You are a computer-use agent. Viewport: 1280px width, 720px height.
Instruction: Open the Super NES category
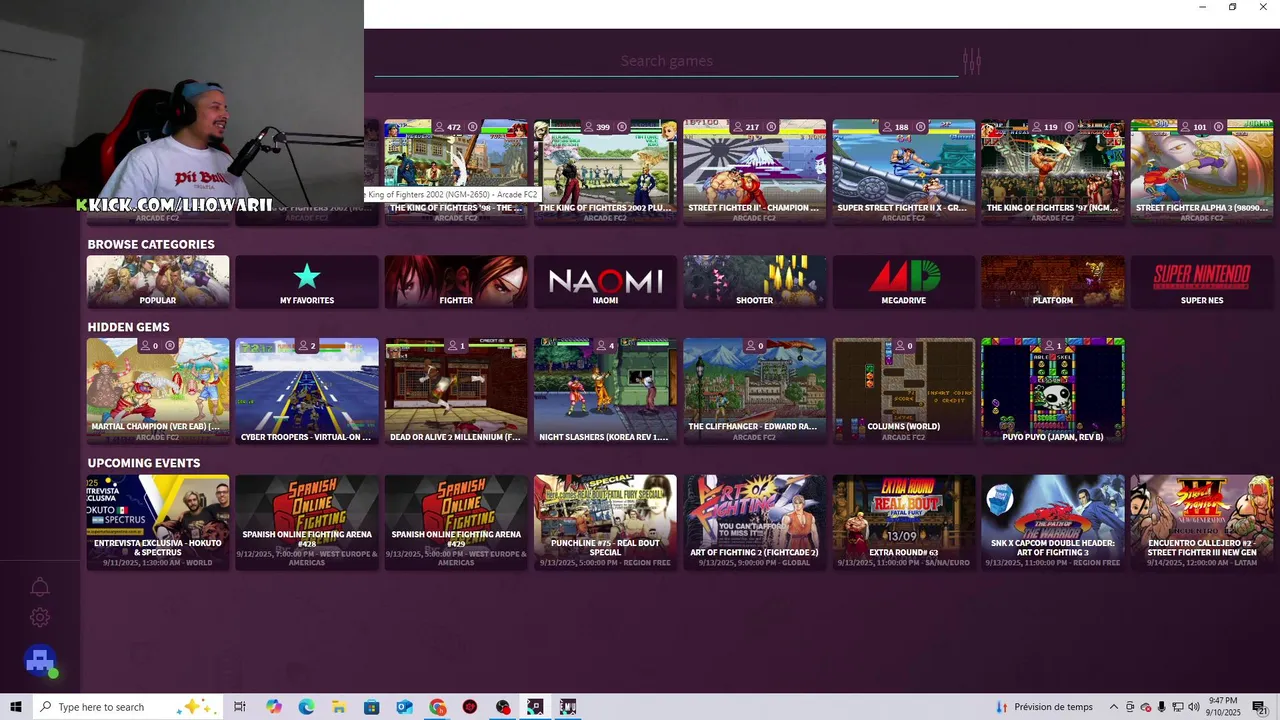pyautogui.click(x=1202, y=281)
